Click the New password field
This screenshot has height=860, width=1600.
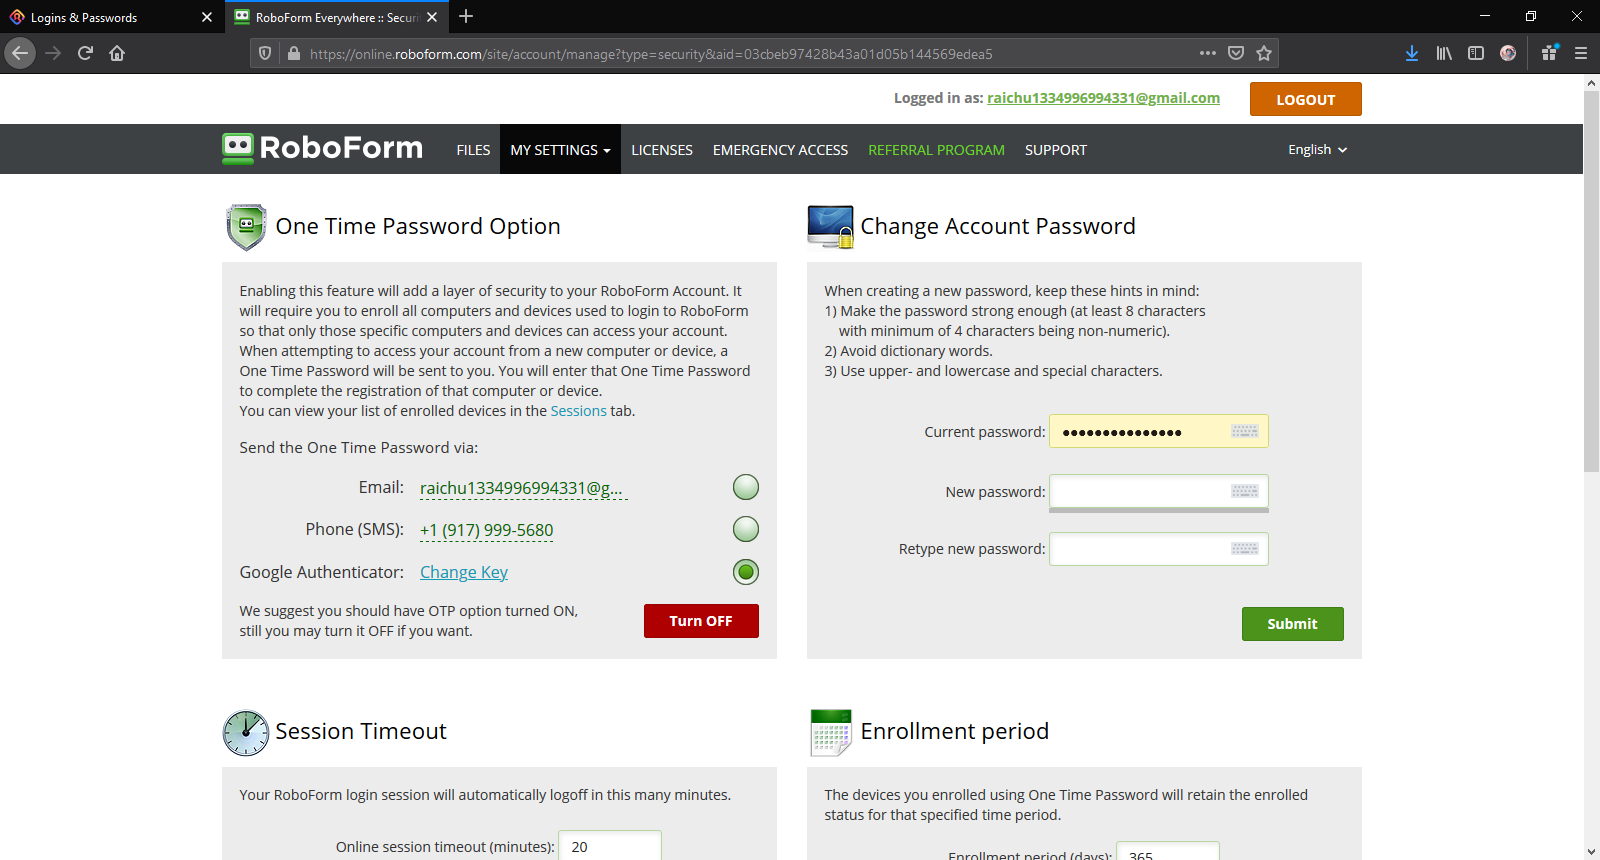click(x=1159, y=491)
